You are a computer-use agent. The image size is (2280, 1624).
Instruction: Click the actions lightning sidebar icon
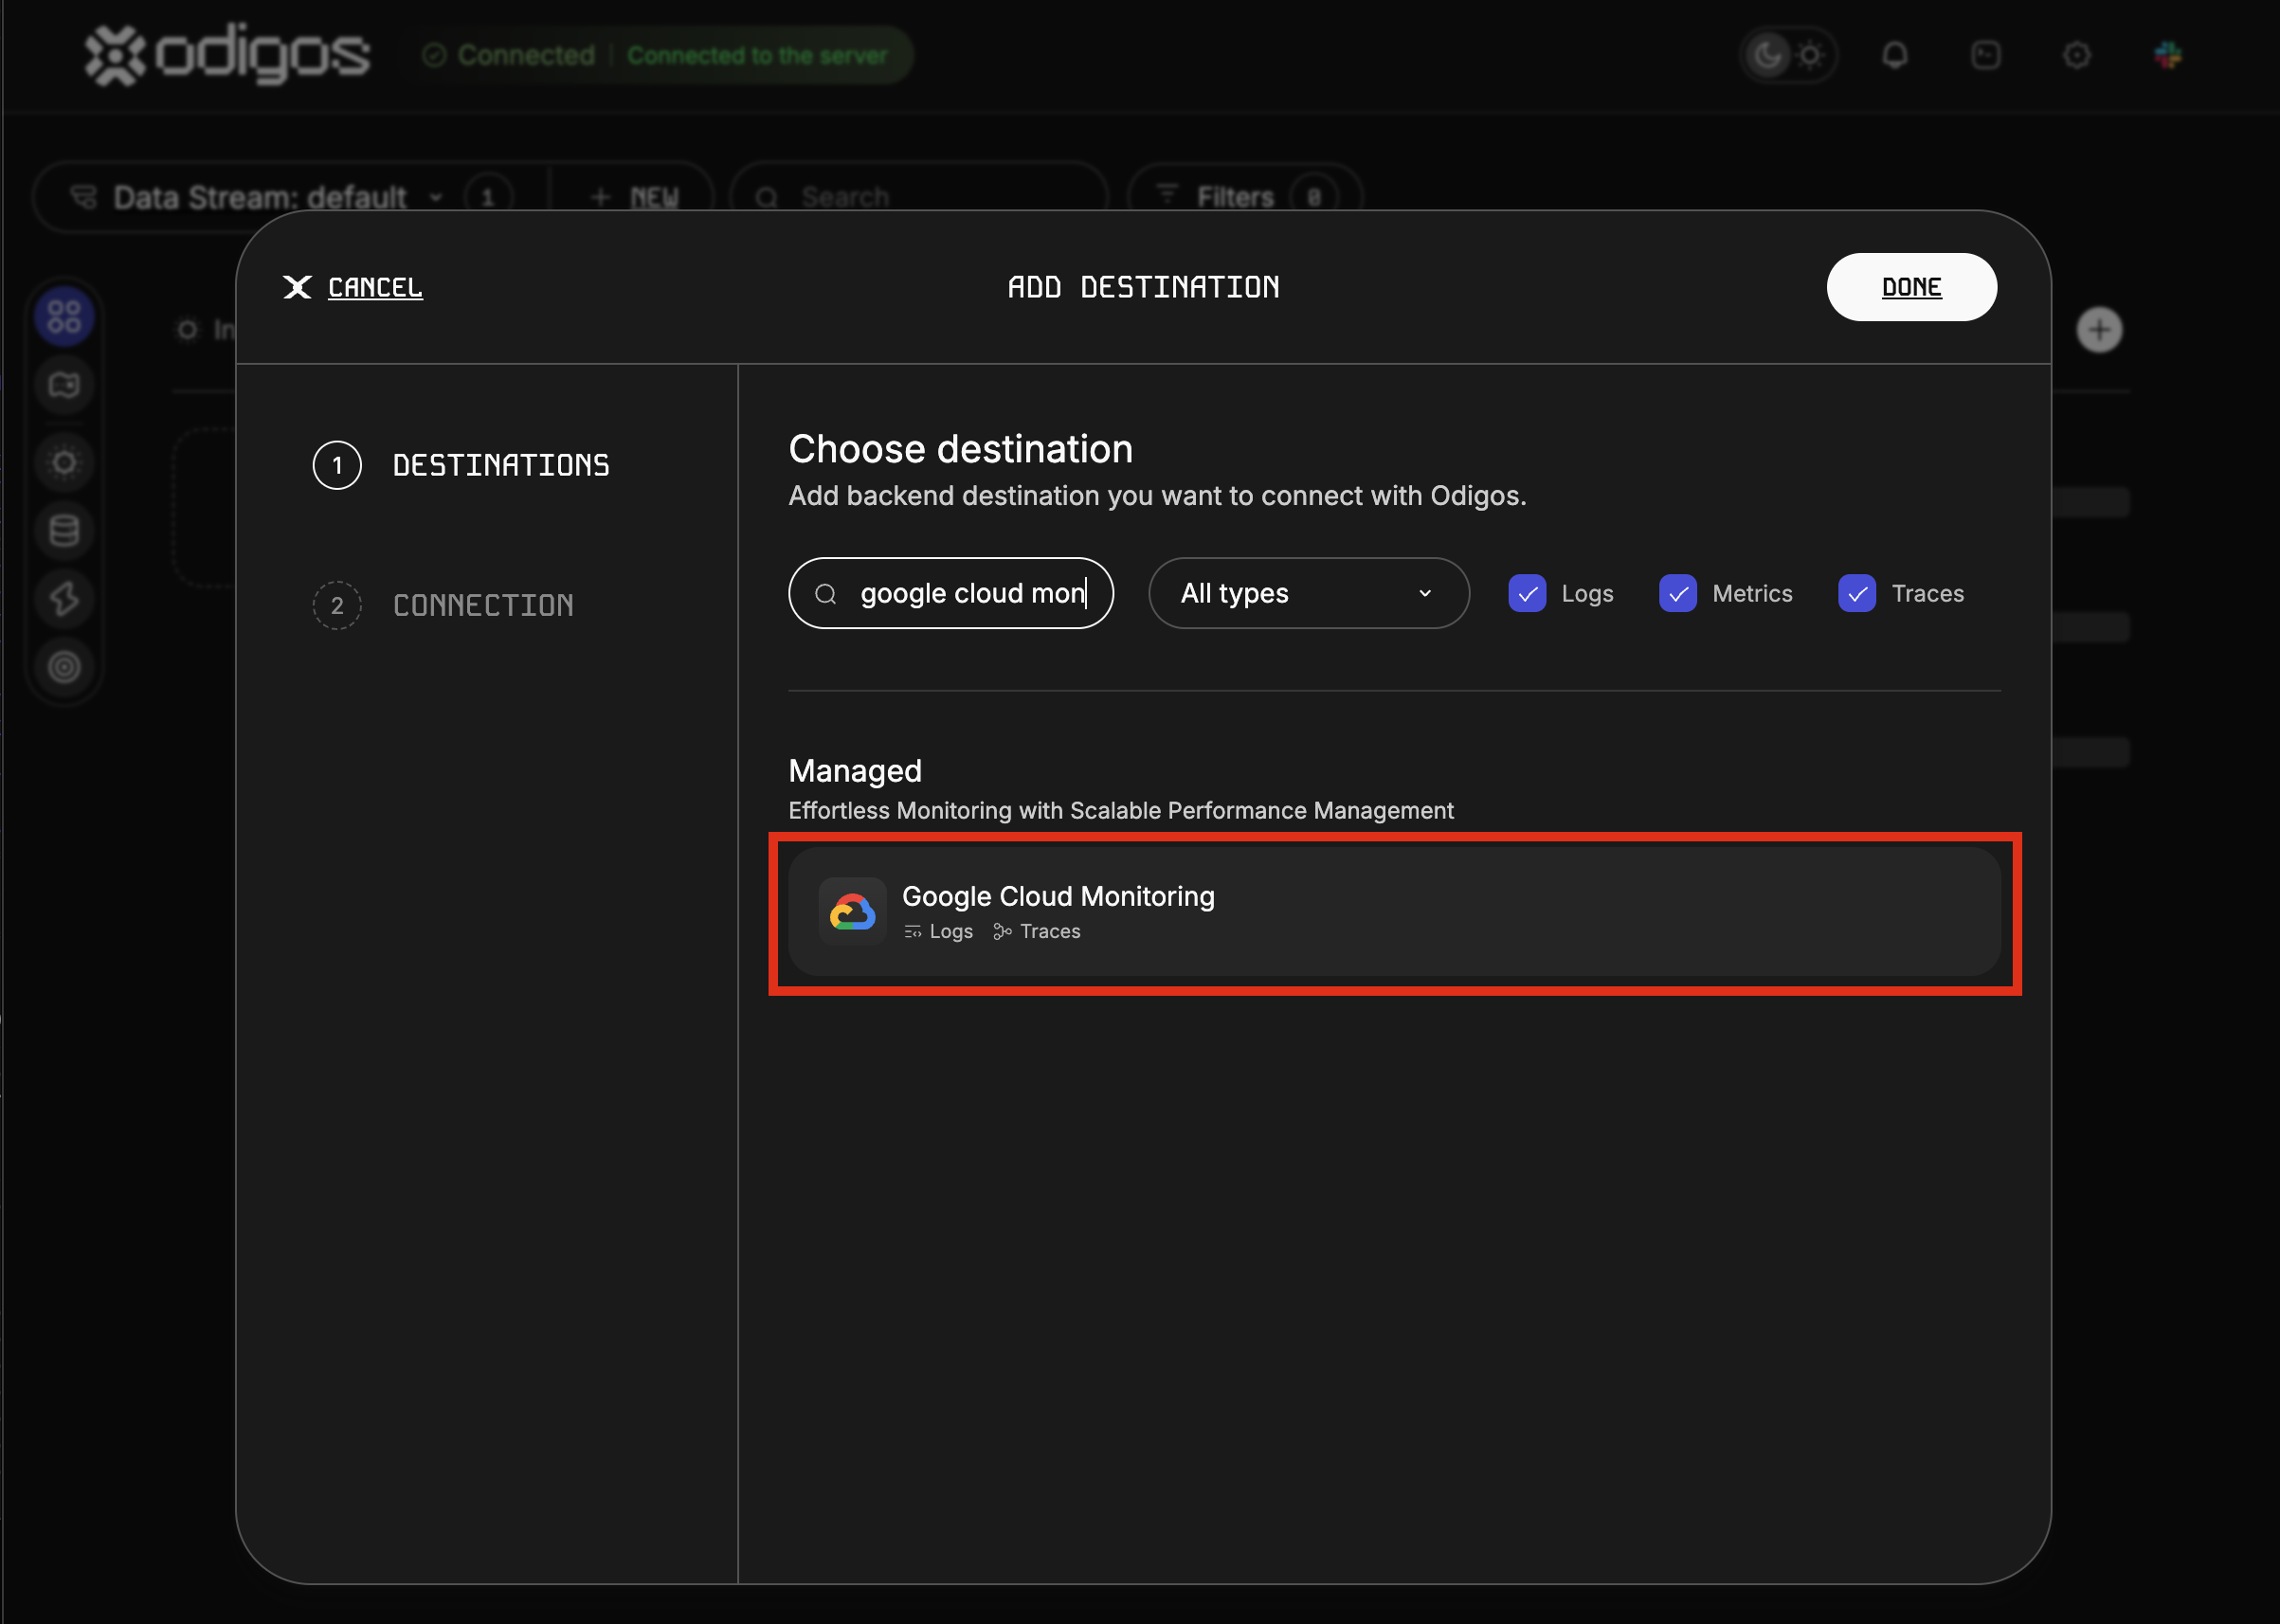pyautogui.click(x=64, y=598)
